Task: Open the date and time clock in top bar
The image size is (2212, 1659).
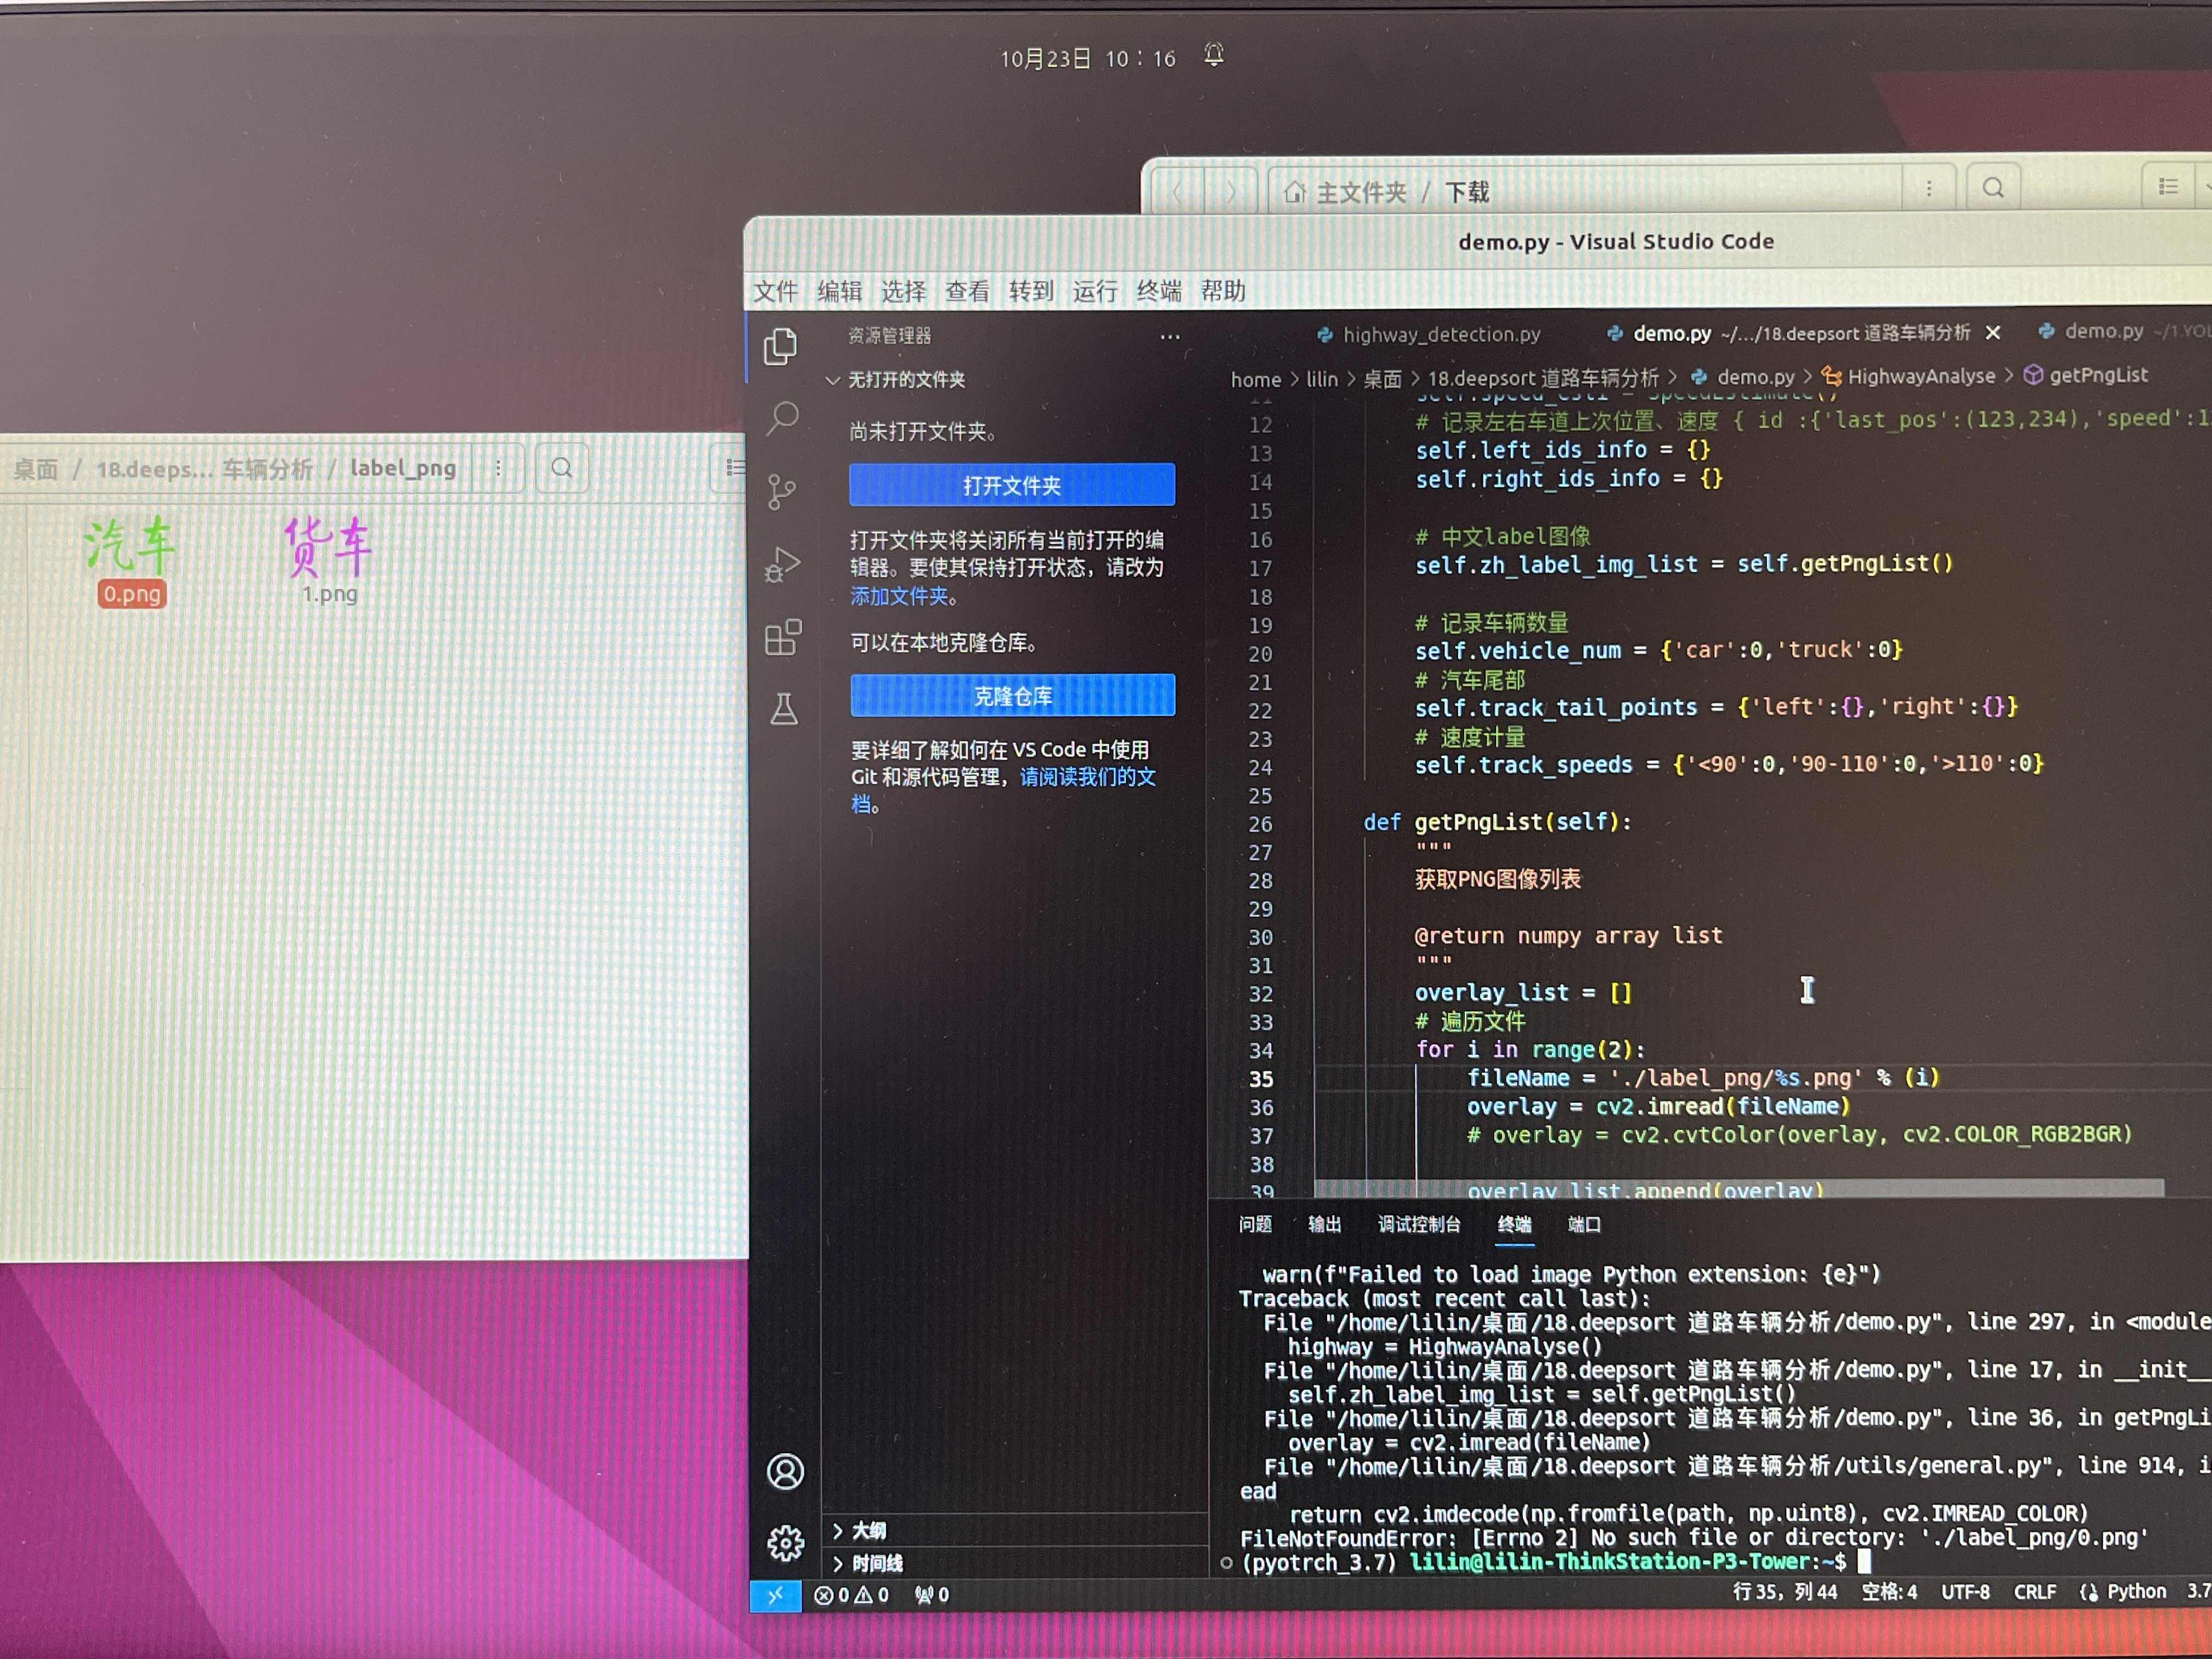Action: (1088, 59)
